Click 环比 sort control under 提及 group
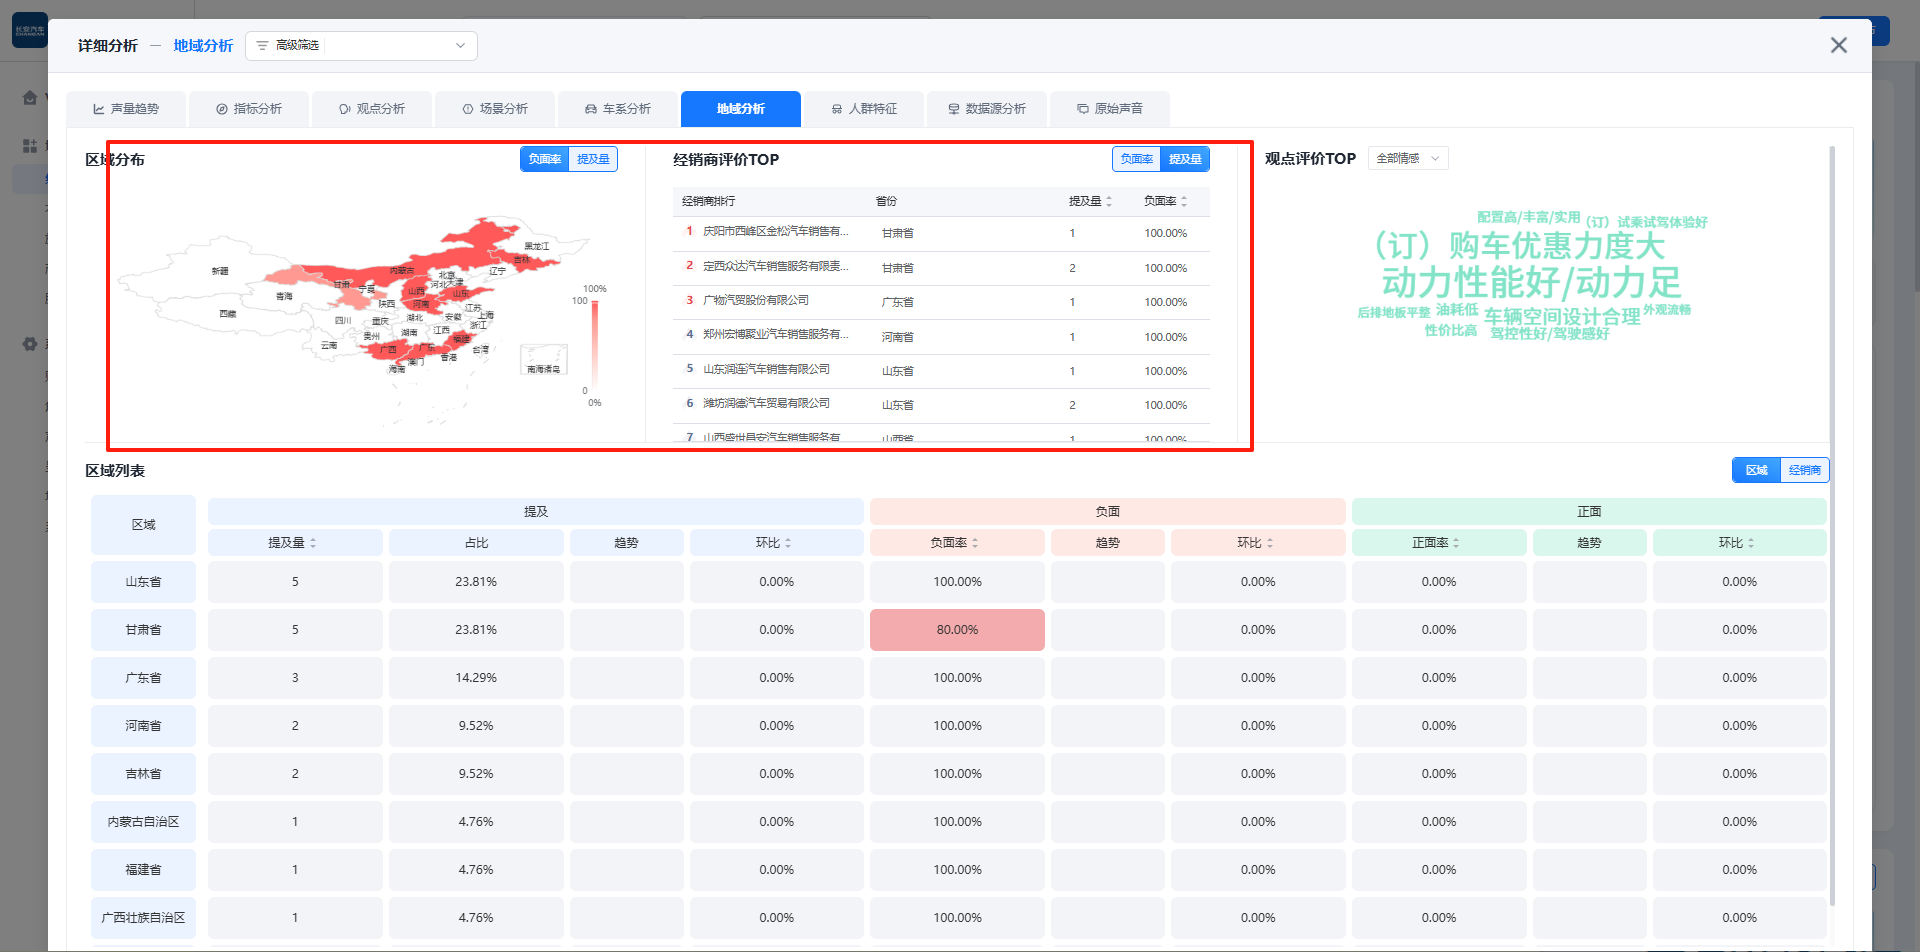1920x952 pixels. pyautogui.click(x=788, y=543)
